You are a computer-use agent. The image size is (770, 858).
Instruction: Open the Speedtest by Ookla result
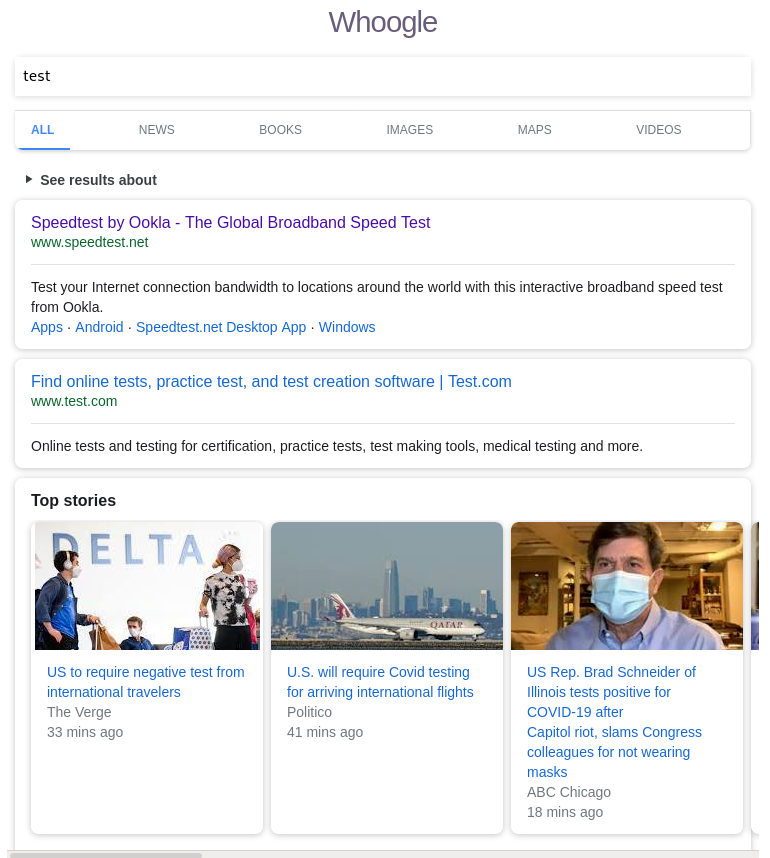tap(230, 222)
